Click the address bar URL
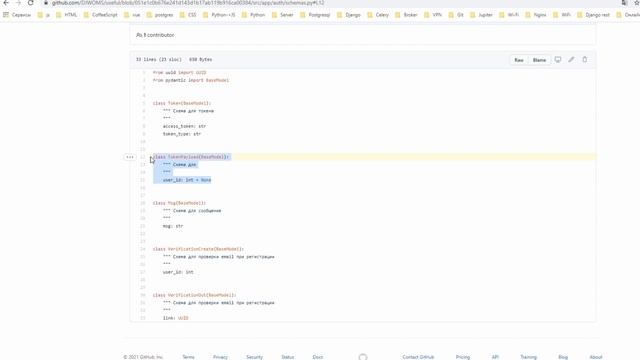Viewport: 640px width, 360px height. pyautogui.click(x=188, y=3)
